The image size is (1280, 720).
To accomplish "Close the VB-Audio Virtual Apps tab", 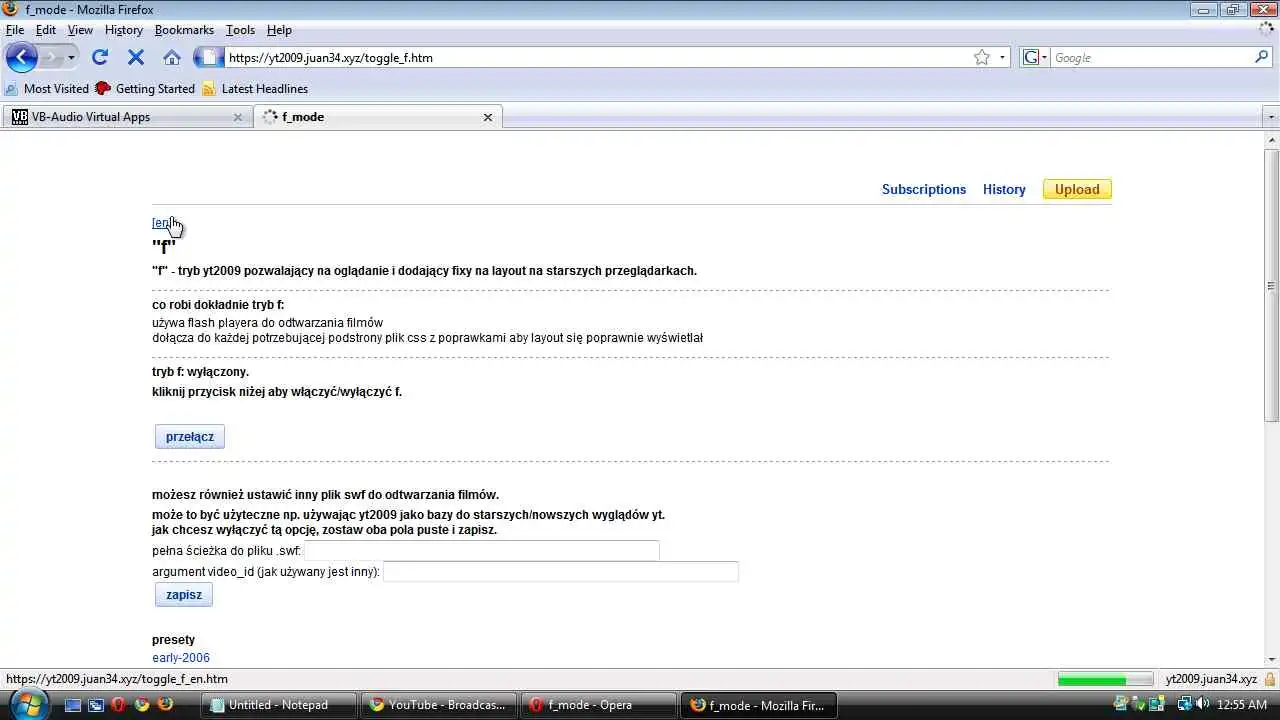I will pyautogui.click(x=238, y=117).
